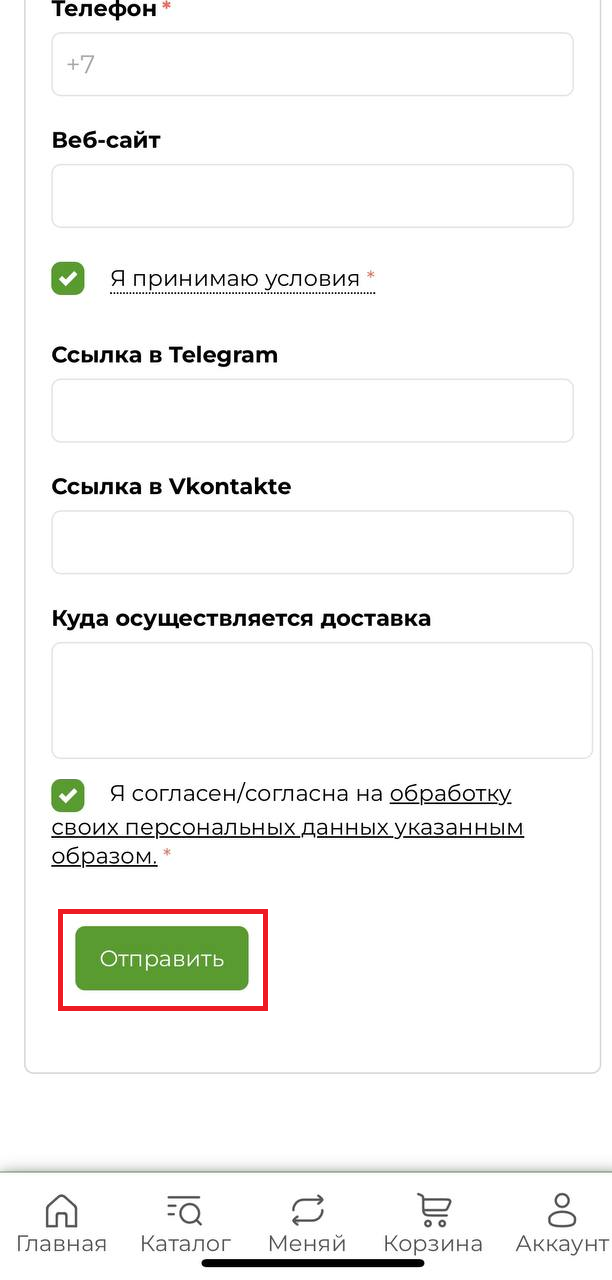Click into the Веб-сайт text field

pos(312,196)
